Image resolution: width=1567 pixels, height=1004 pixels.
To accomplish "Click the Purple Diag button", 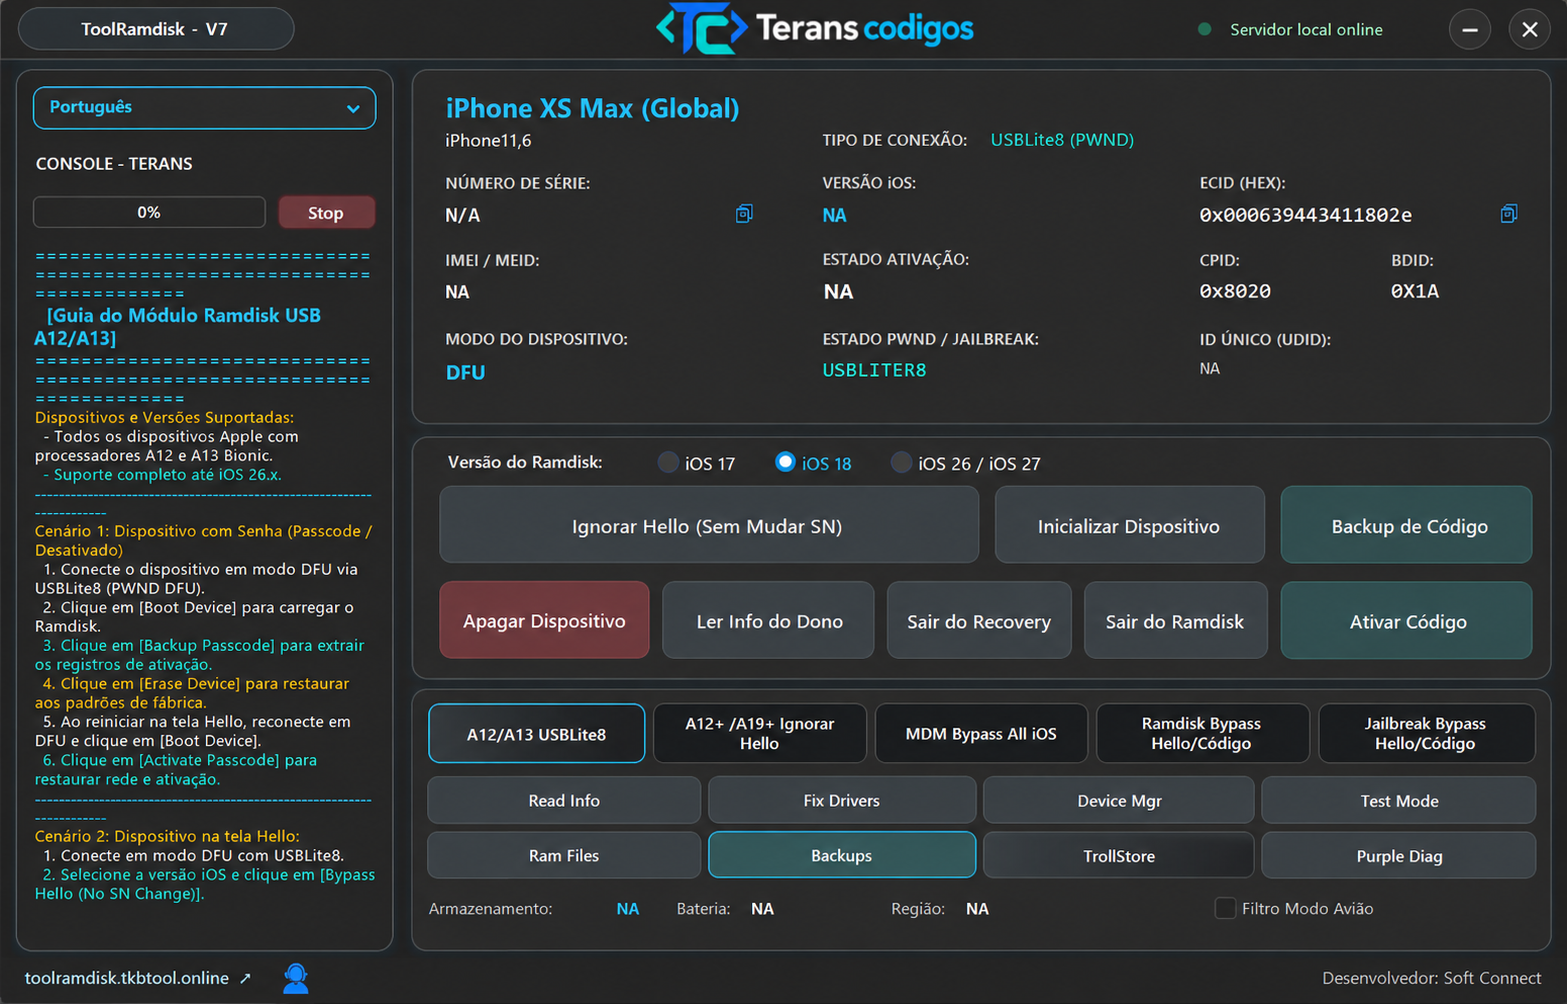I will pos(1399,855).
